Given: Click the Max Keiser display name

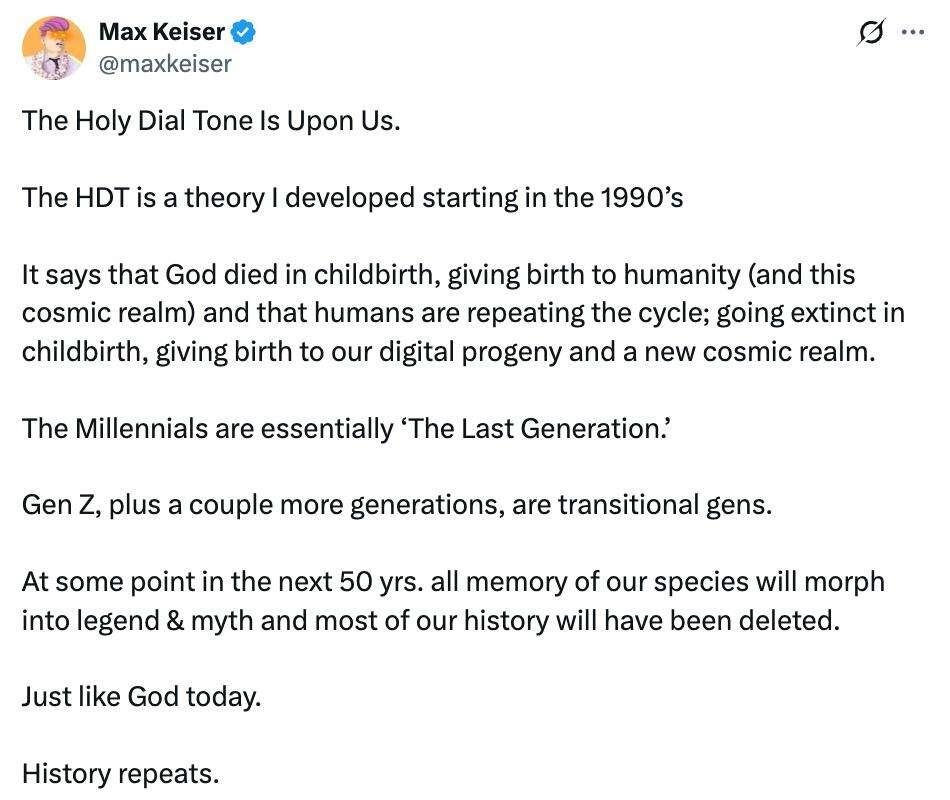Looking at the screenshot, I should pos(162,32).
